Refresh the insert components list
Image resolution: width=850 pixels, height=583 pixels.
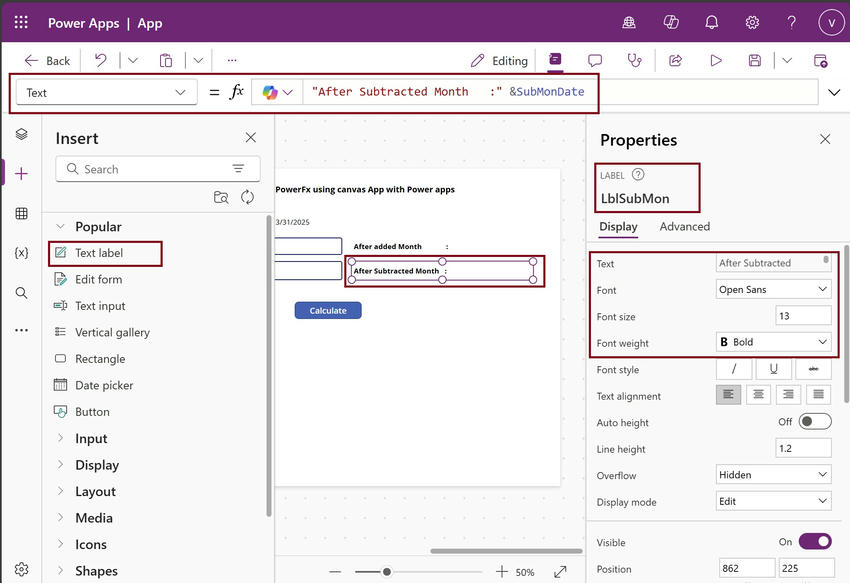pyautogui.click(x=247, y=197)
